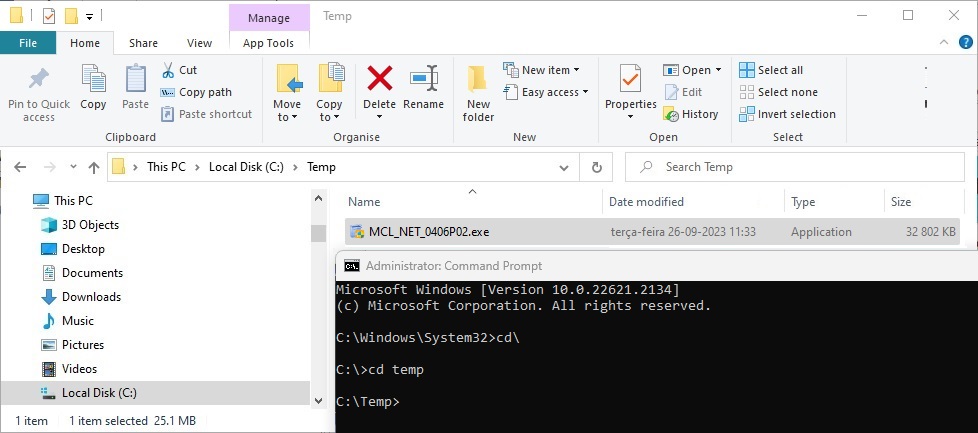
Task: Expand recent locations chevron
Action: click(x=73, y=167)
